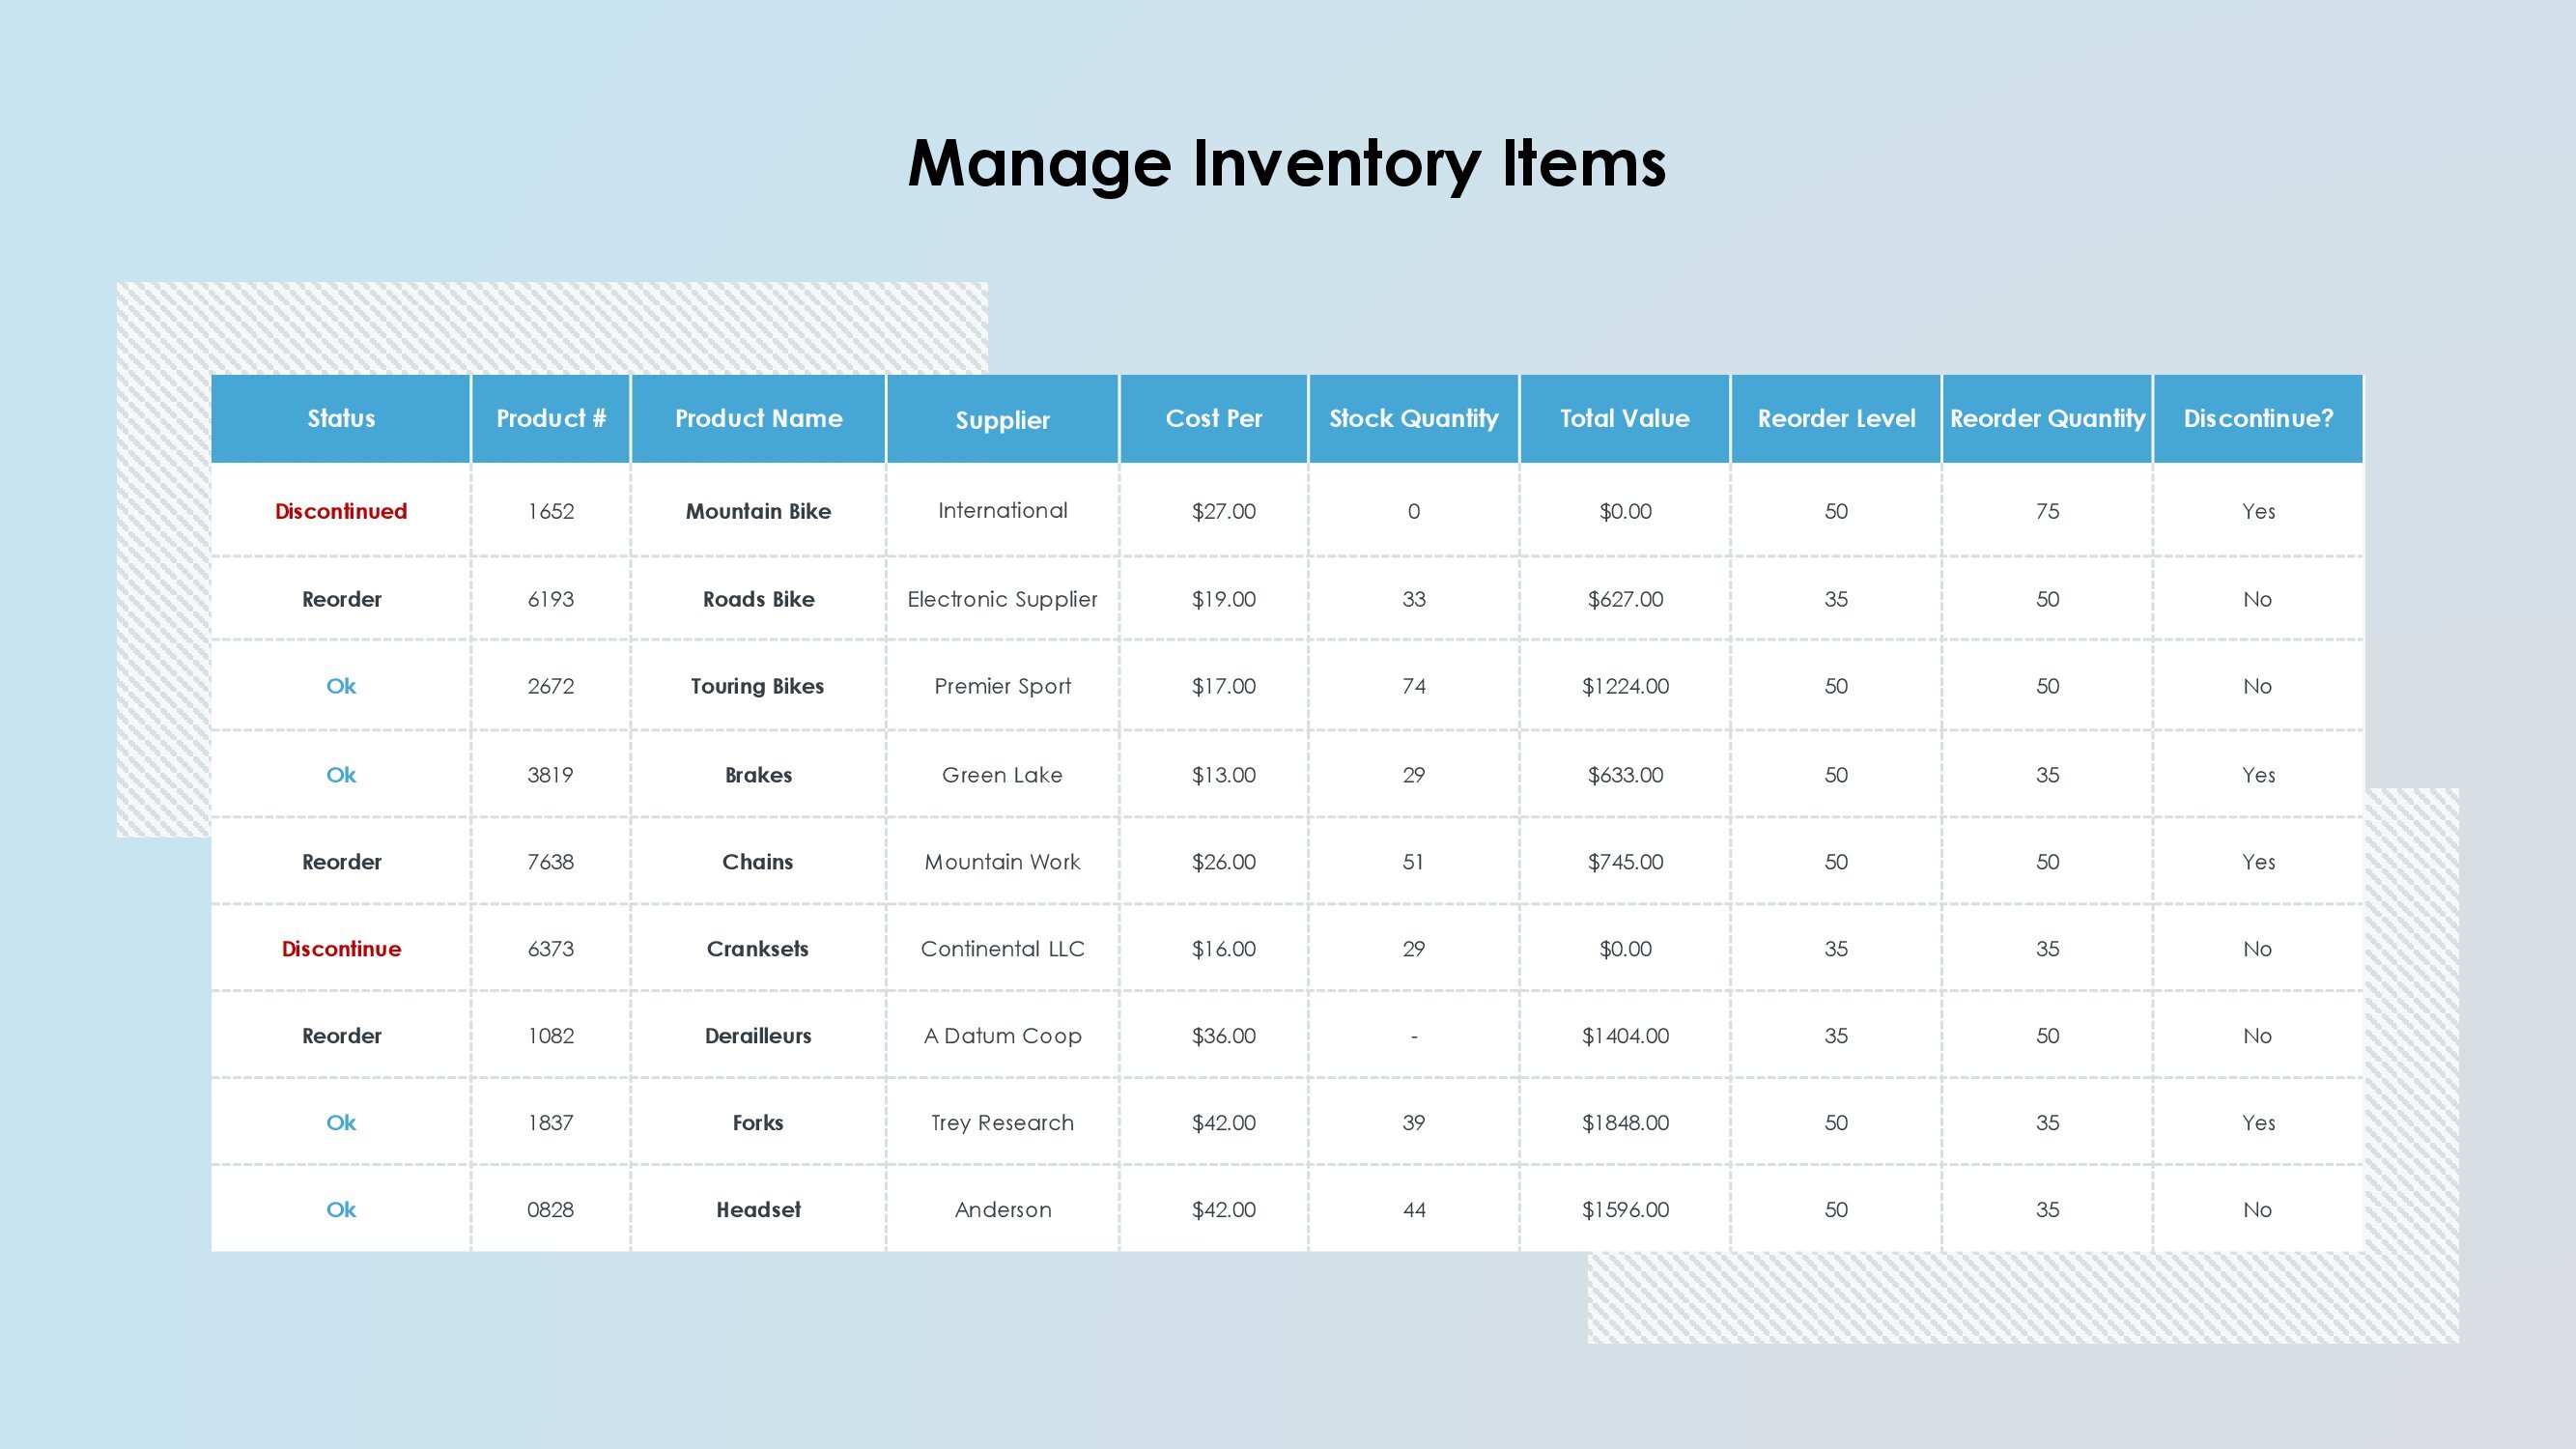2576x1449 pixels.
Task: Click product number 0828
Action: [551, 1210]
